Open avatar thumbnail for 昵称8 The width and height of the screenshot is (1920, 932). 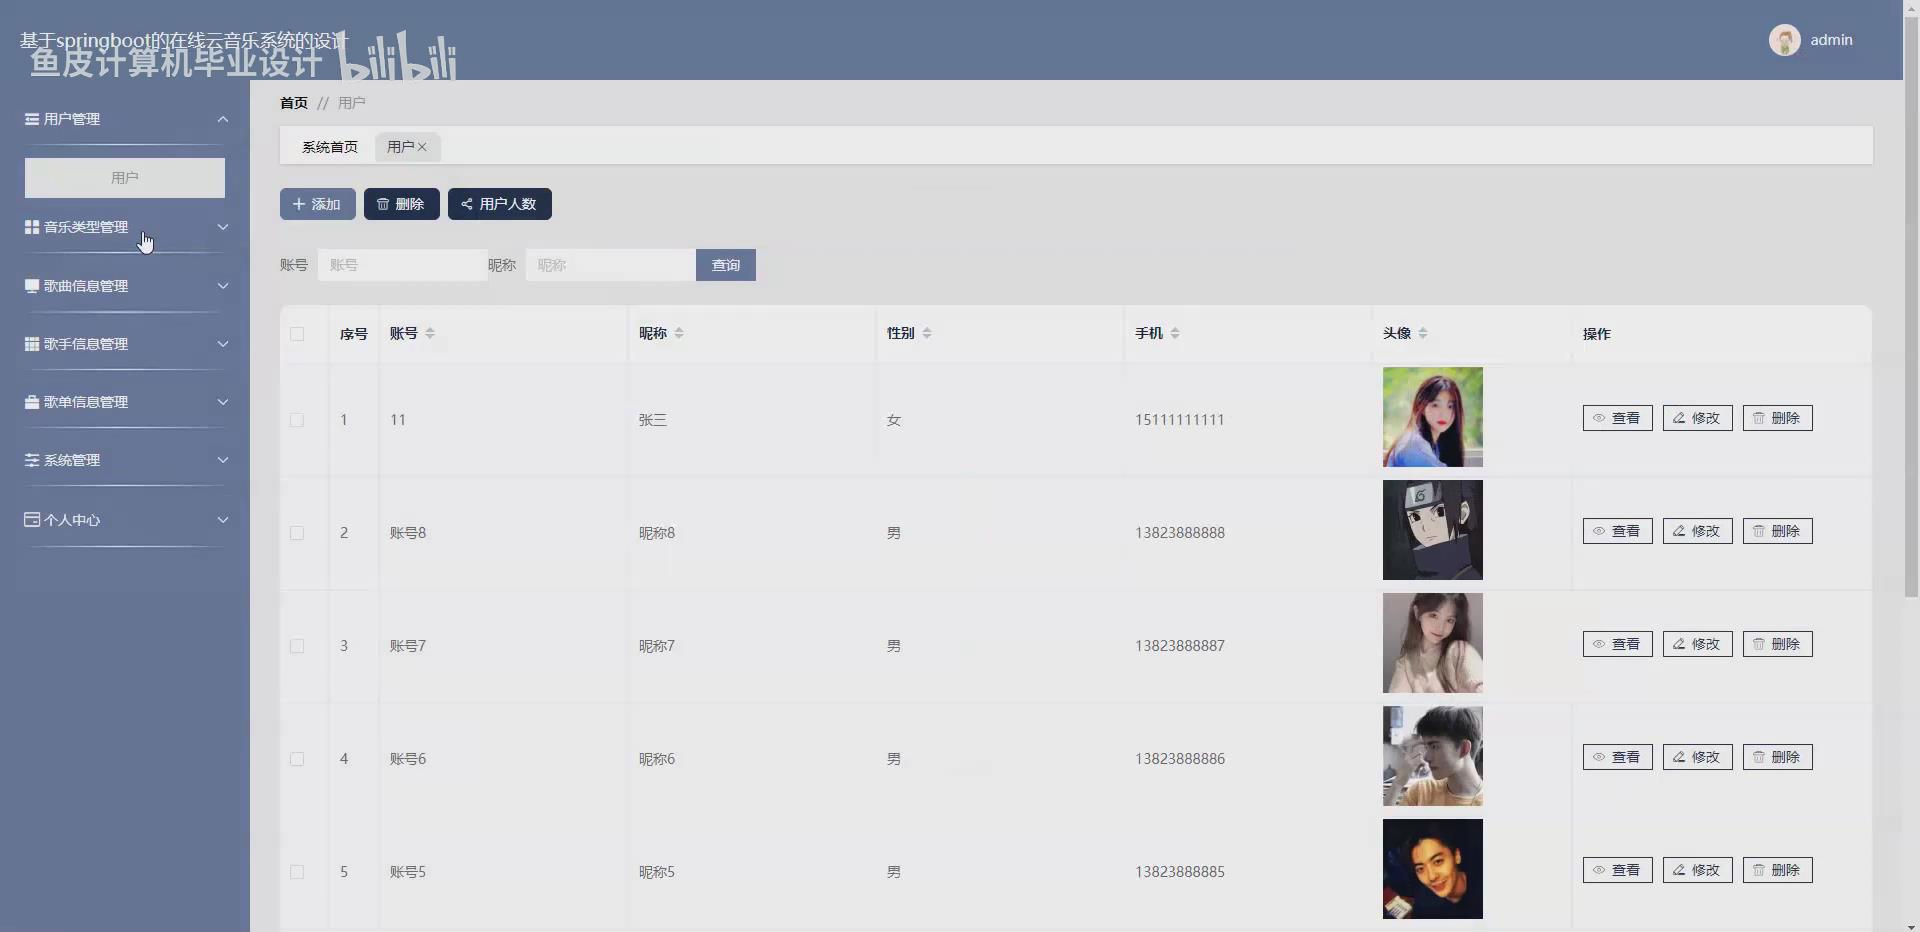tap(1433, 530)
